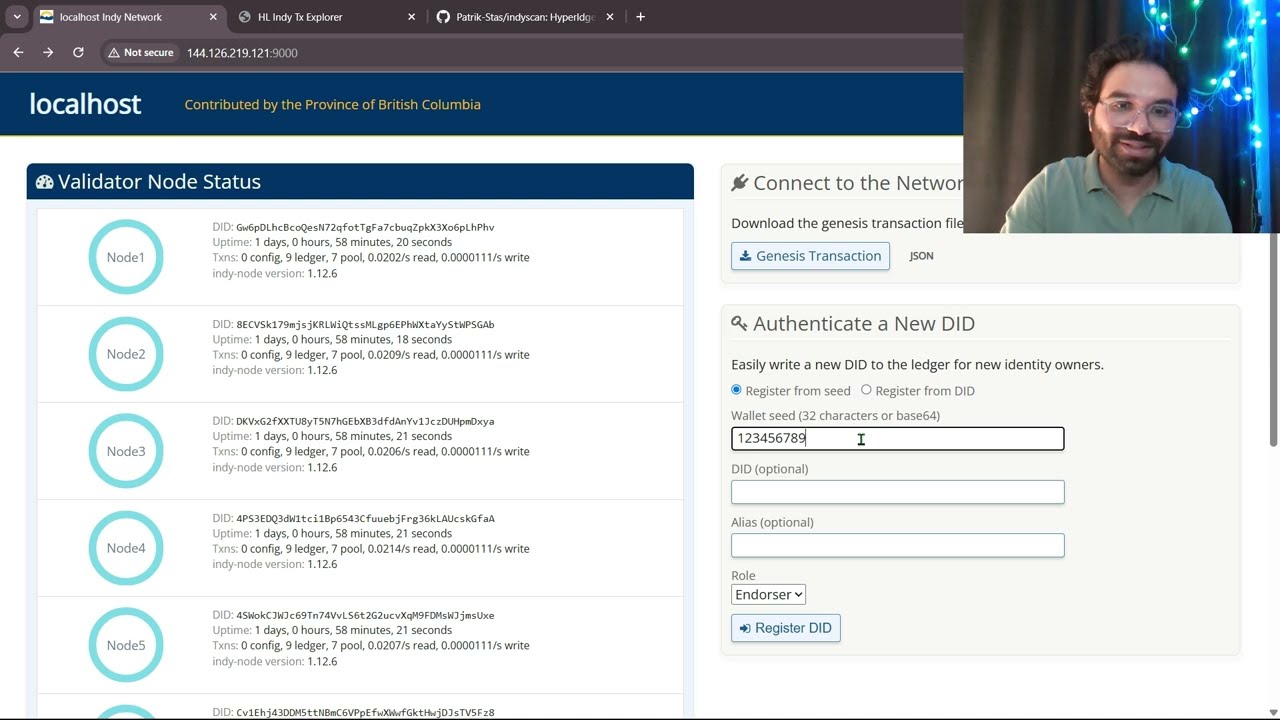Viewport: 1280px width, 720px height.
Task: Click the Node1 status circle
Action: coord(126,257)
